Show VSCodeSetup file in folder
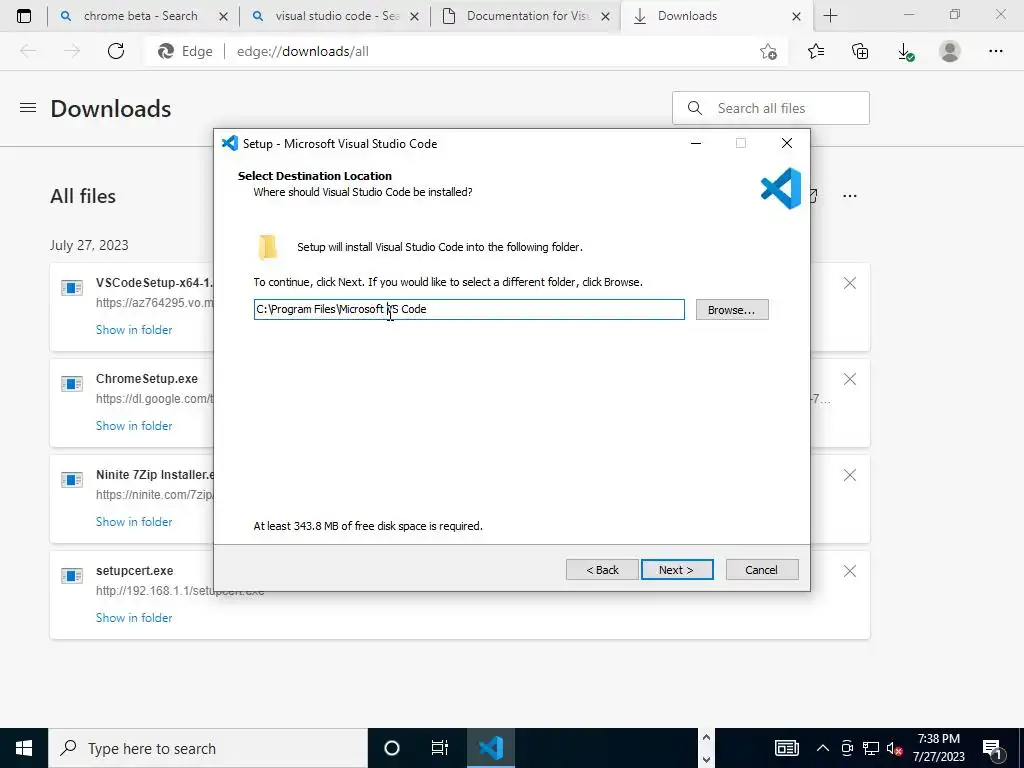 click(x=134, y=330)
